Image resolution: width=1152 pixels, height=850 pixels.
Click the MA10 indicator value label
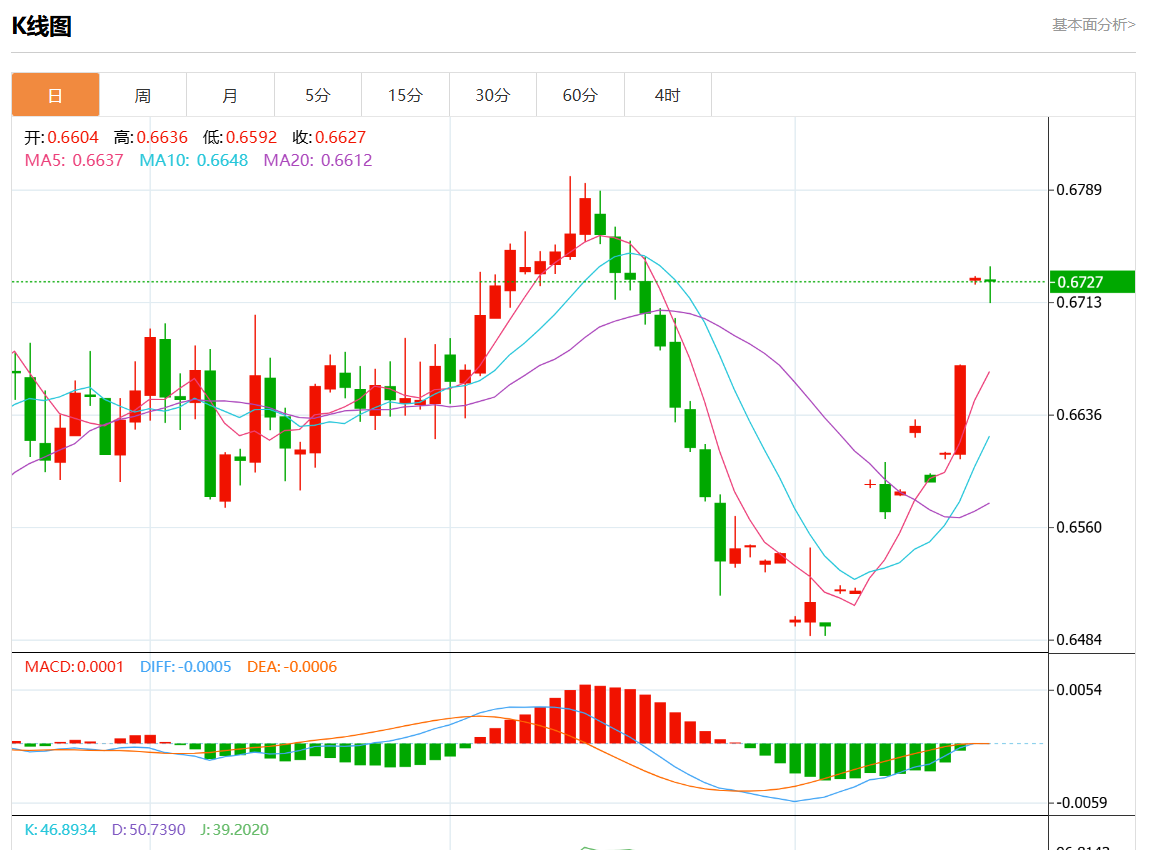[194, 160]
